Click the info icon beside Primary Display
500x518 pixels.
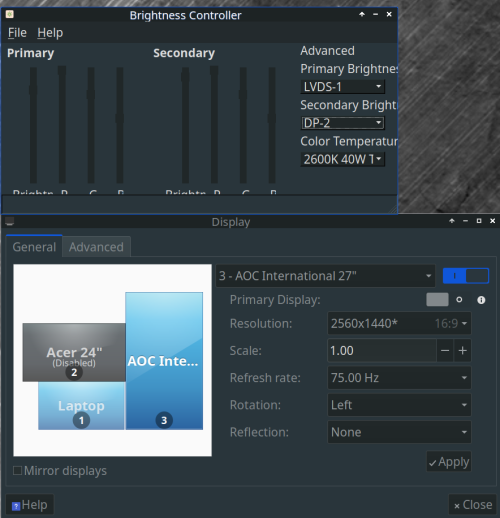click(481, 300)
